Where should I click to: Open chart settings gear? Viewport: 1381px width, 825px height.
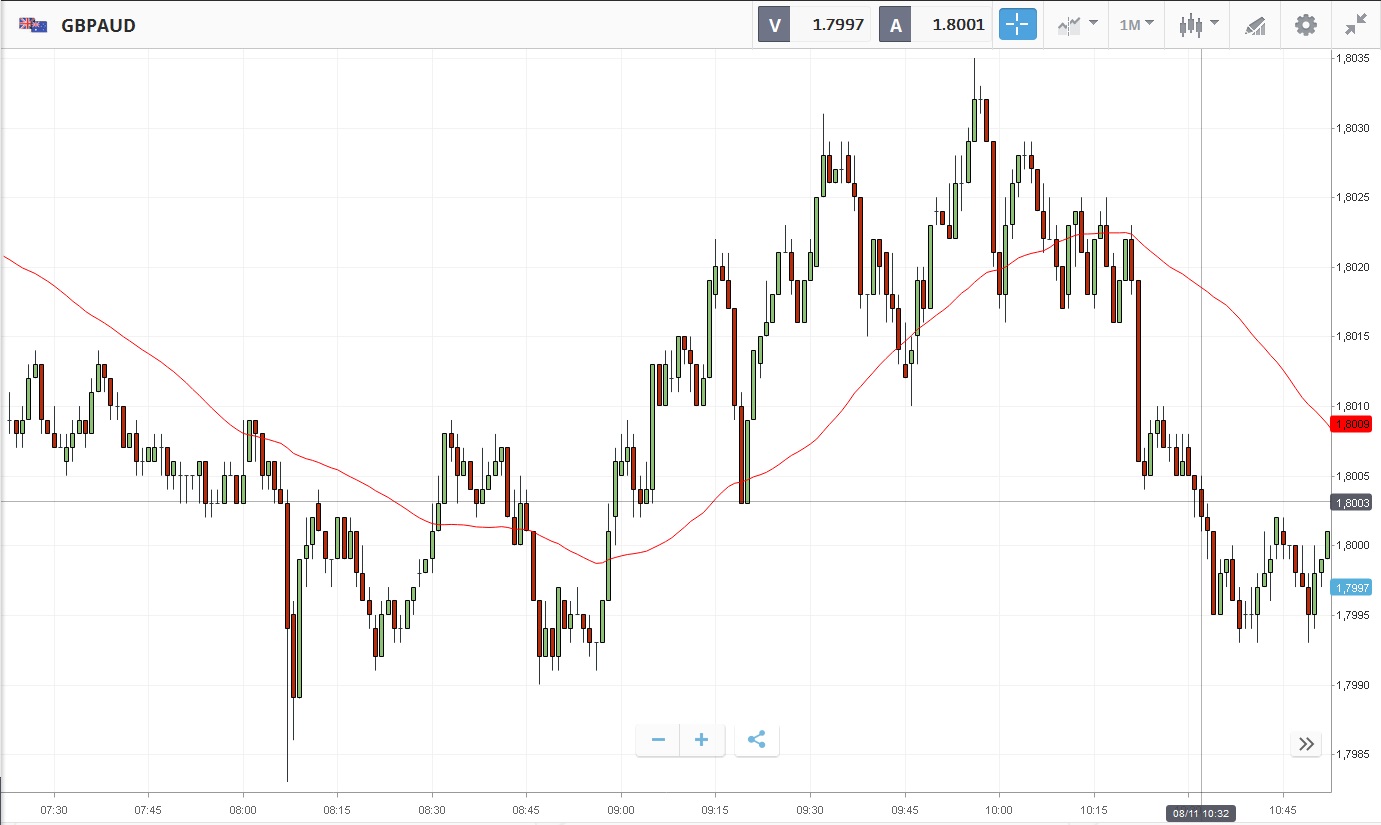click(1306, 25)
